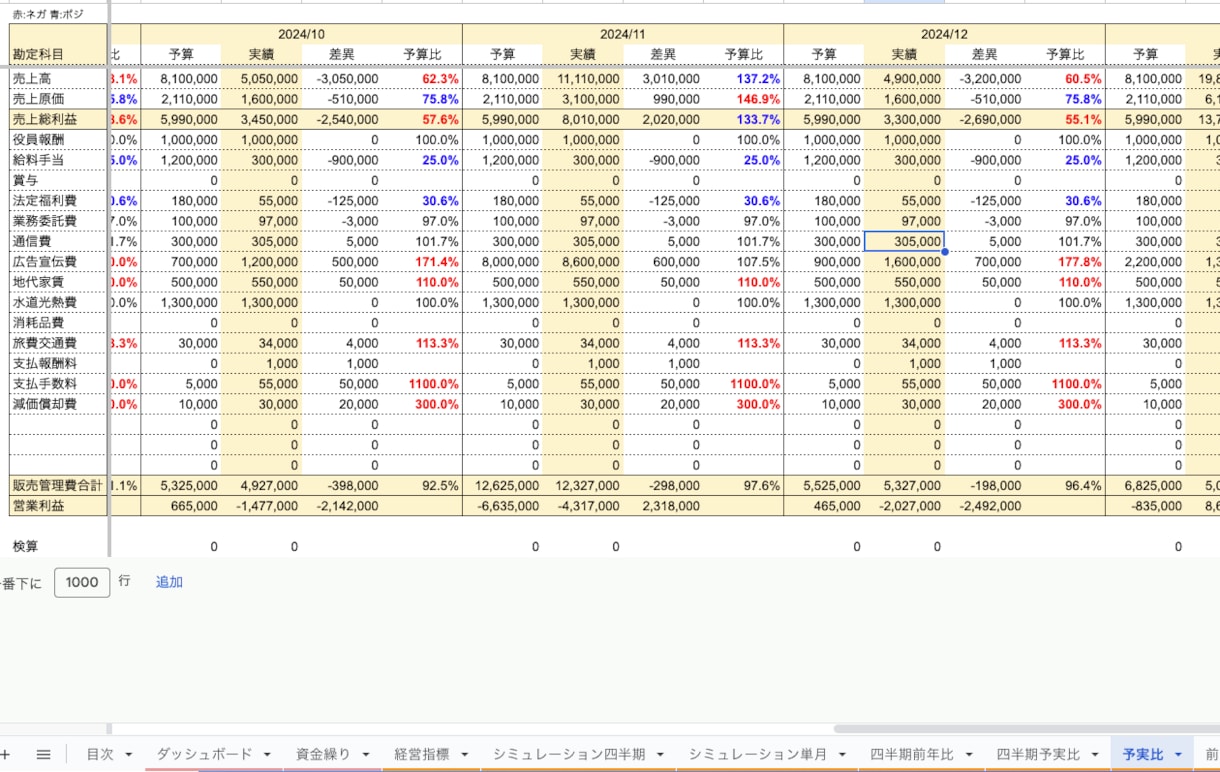Click the 営業利益 row label
This screenshot has height=772, width=1220.
coord(57,506)
